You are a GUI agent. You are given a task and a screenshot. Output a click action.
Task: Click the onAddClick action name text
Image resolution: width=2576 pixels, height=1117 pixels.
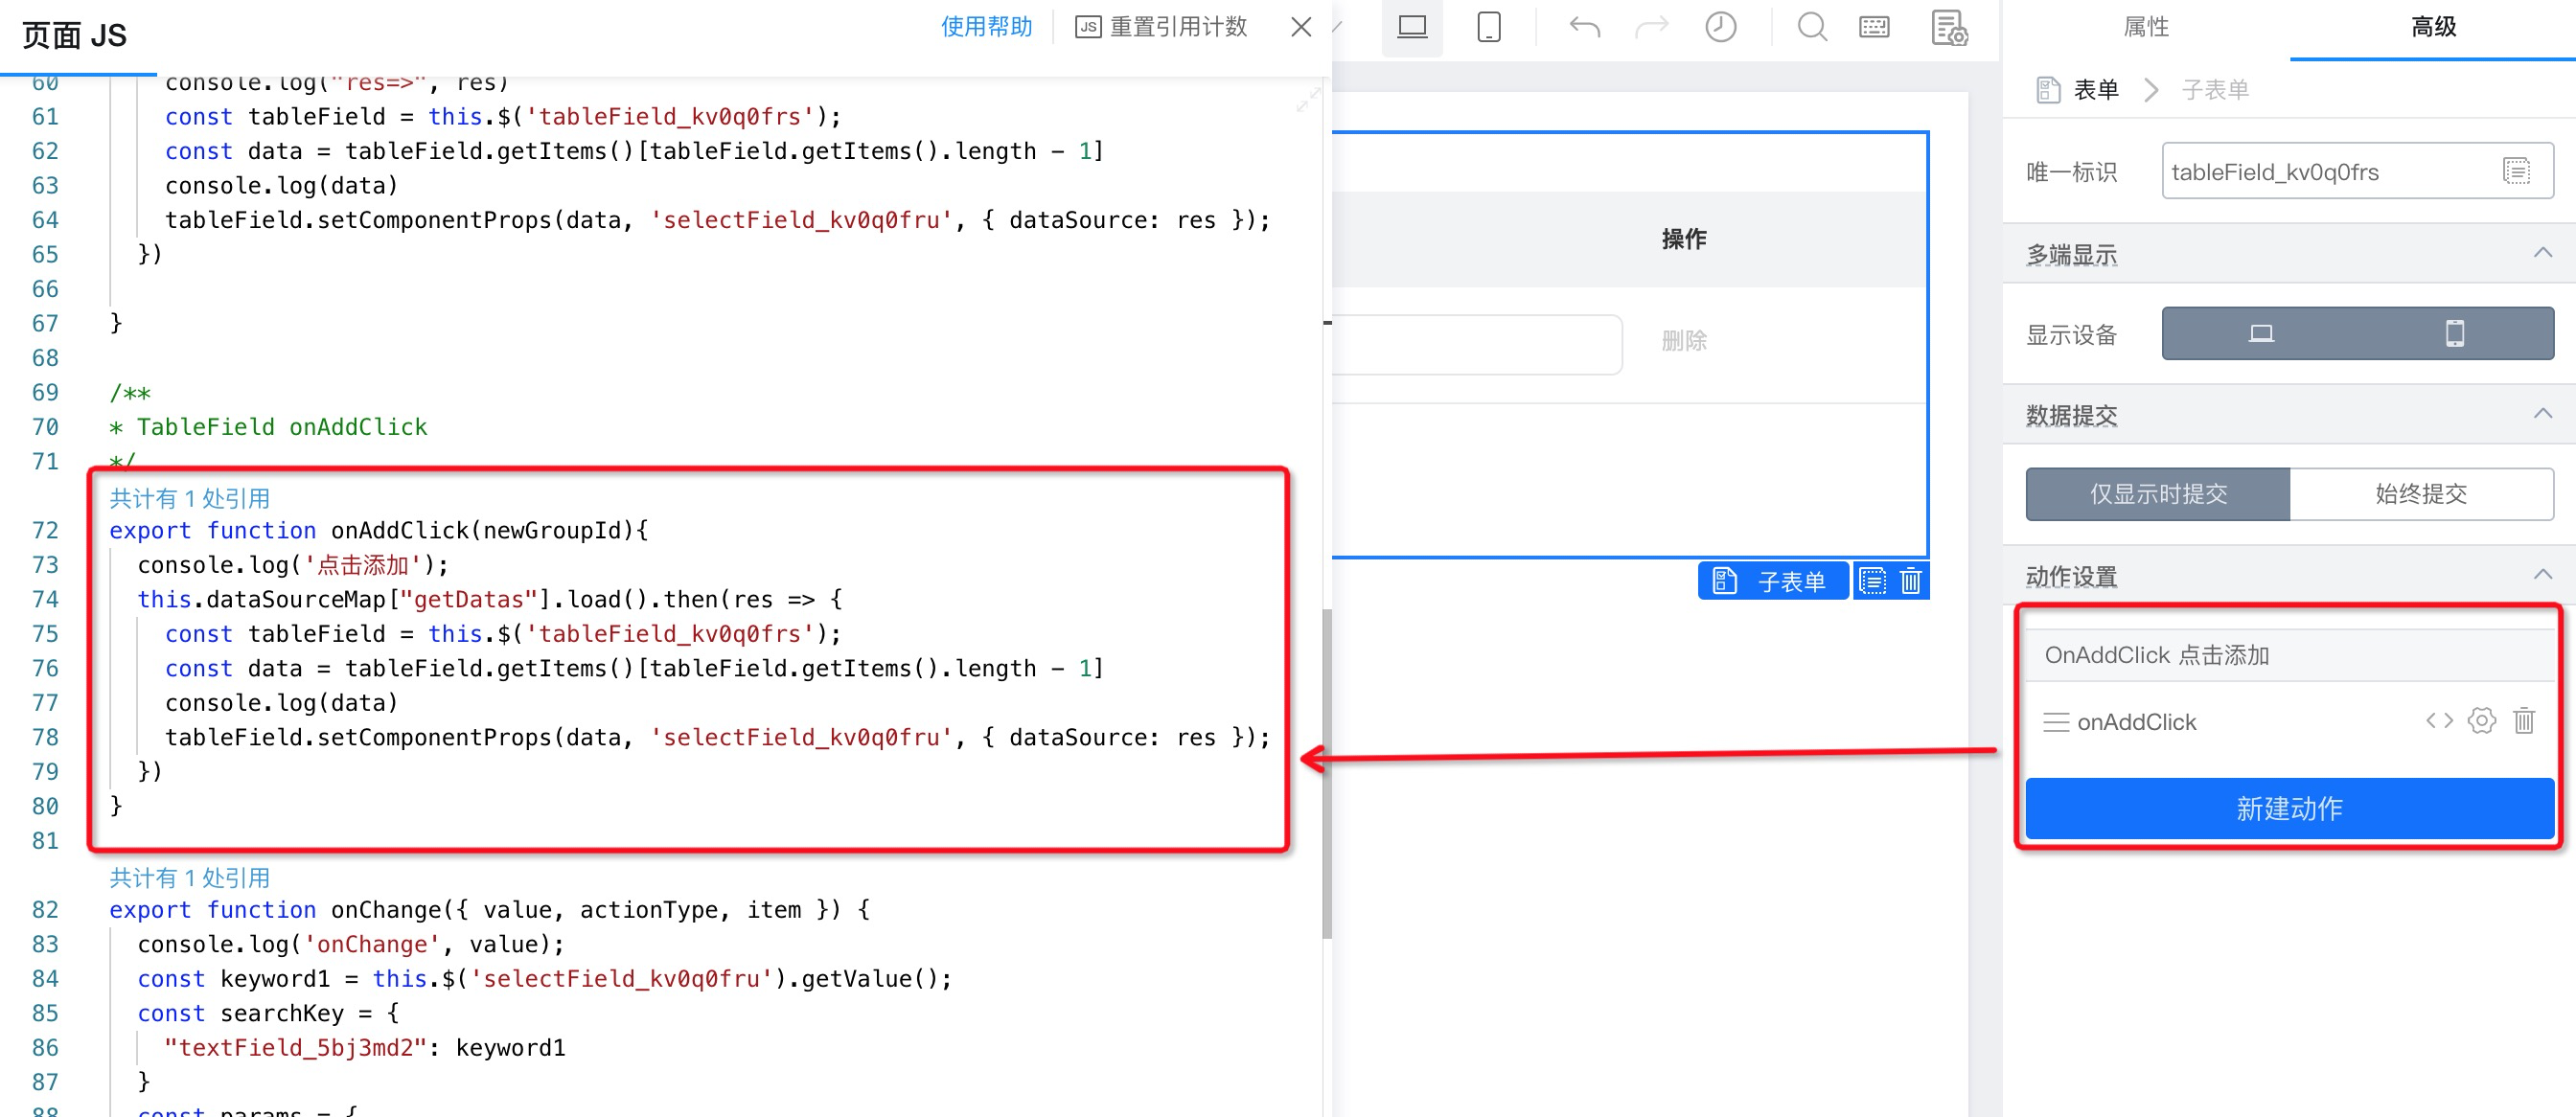(x=2136, y=722)
